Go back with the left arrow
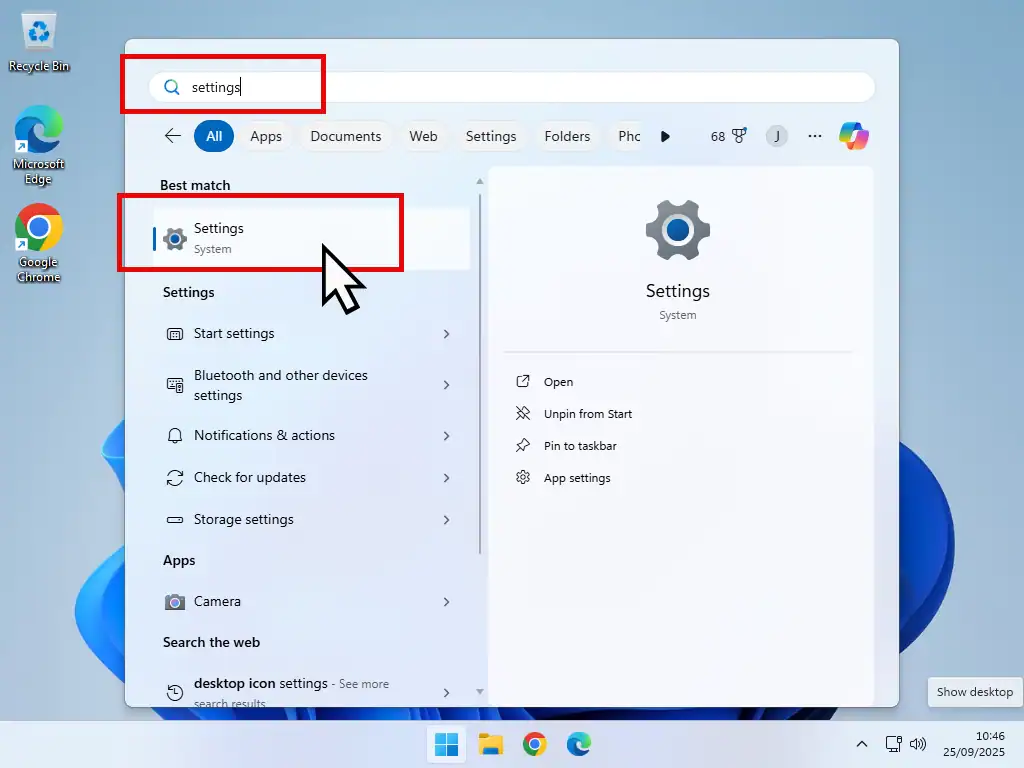This screenshot has width=1024, height=768. point(172,136)
